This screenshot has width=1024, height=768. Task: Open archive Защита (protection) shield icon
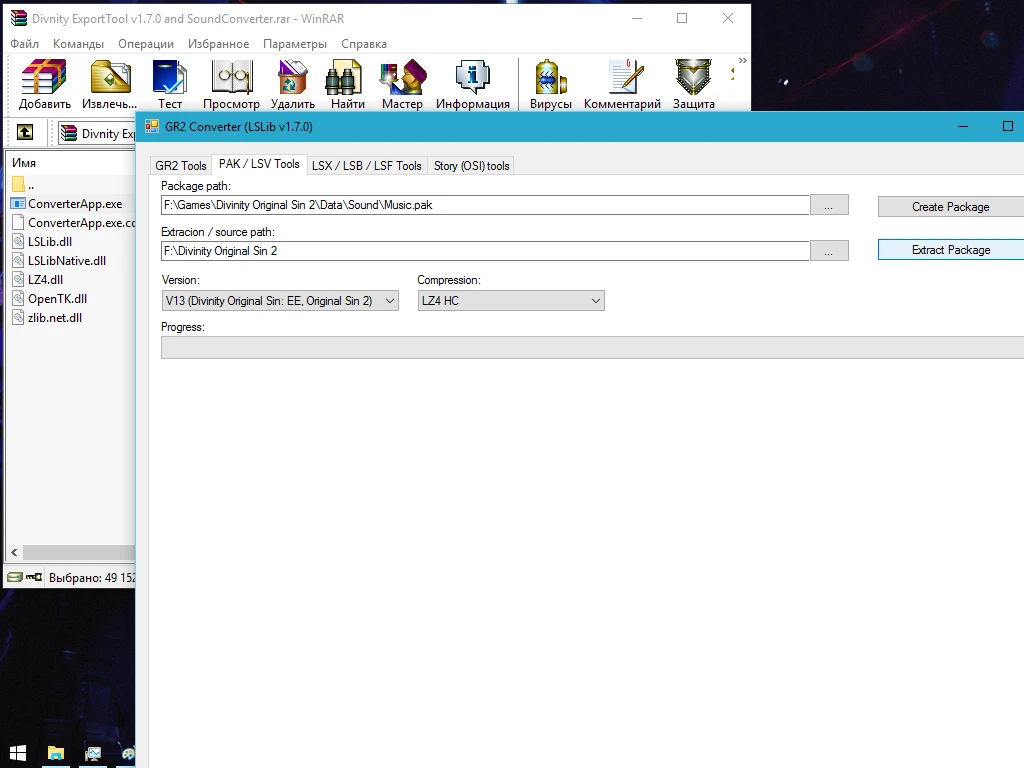(692, 82)
